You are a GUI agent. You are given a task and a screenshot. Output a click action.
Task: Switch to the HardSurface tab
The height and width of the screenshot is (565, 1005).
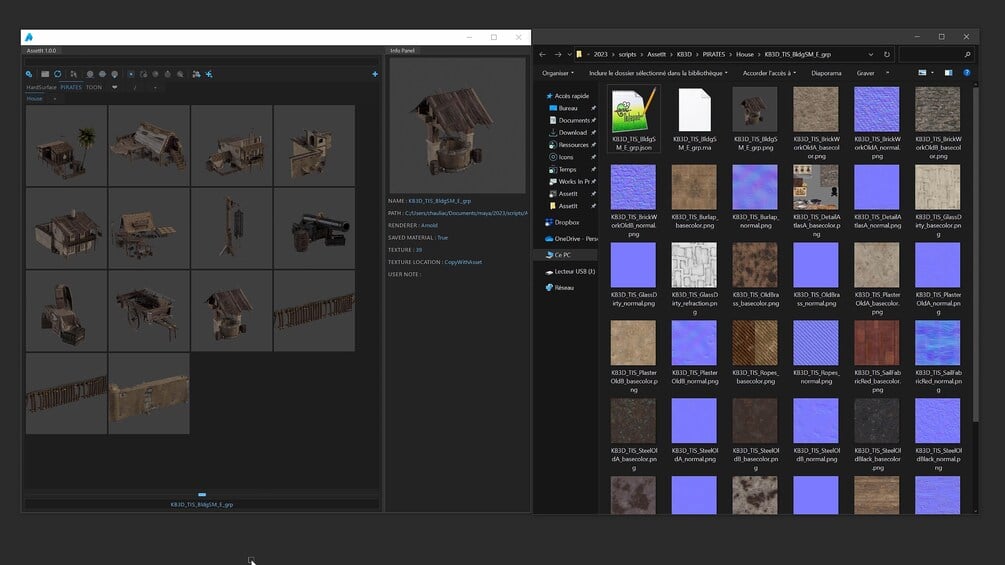pos(41,87)
